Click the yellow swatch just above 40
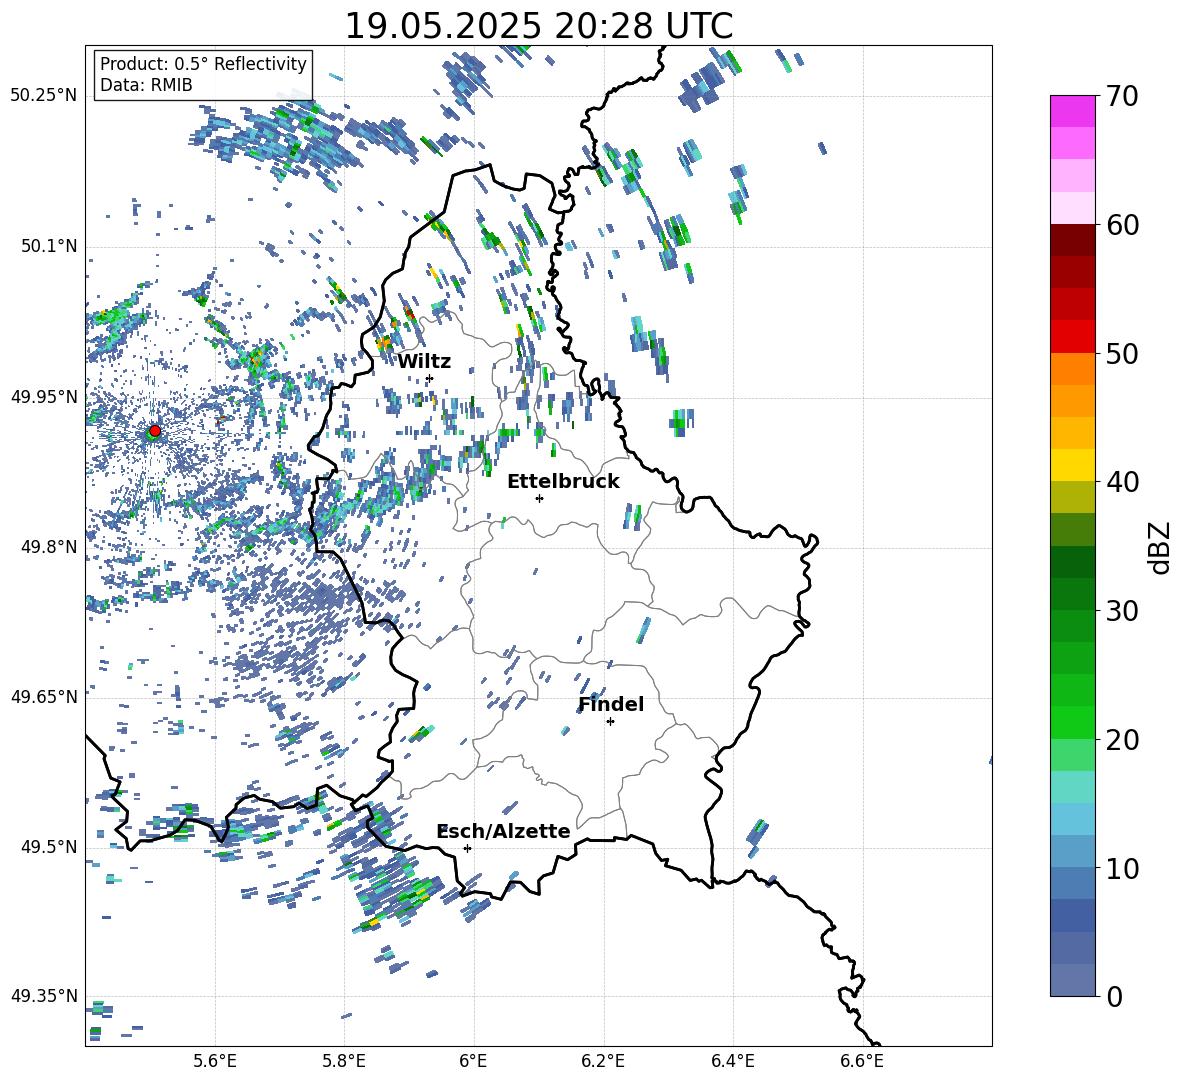Image resolution: width=1184 pixels, height=1081 pixels. pyautogui.click(x=1072, y=465)
